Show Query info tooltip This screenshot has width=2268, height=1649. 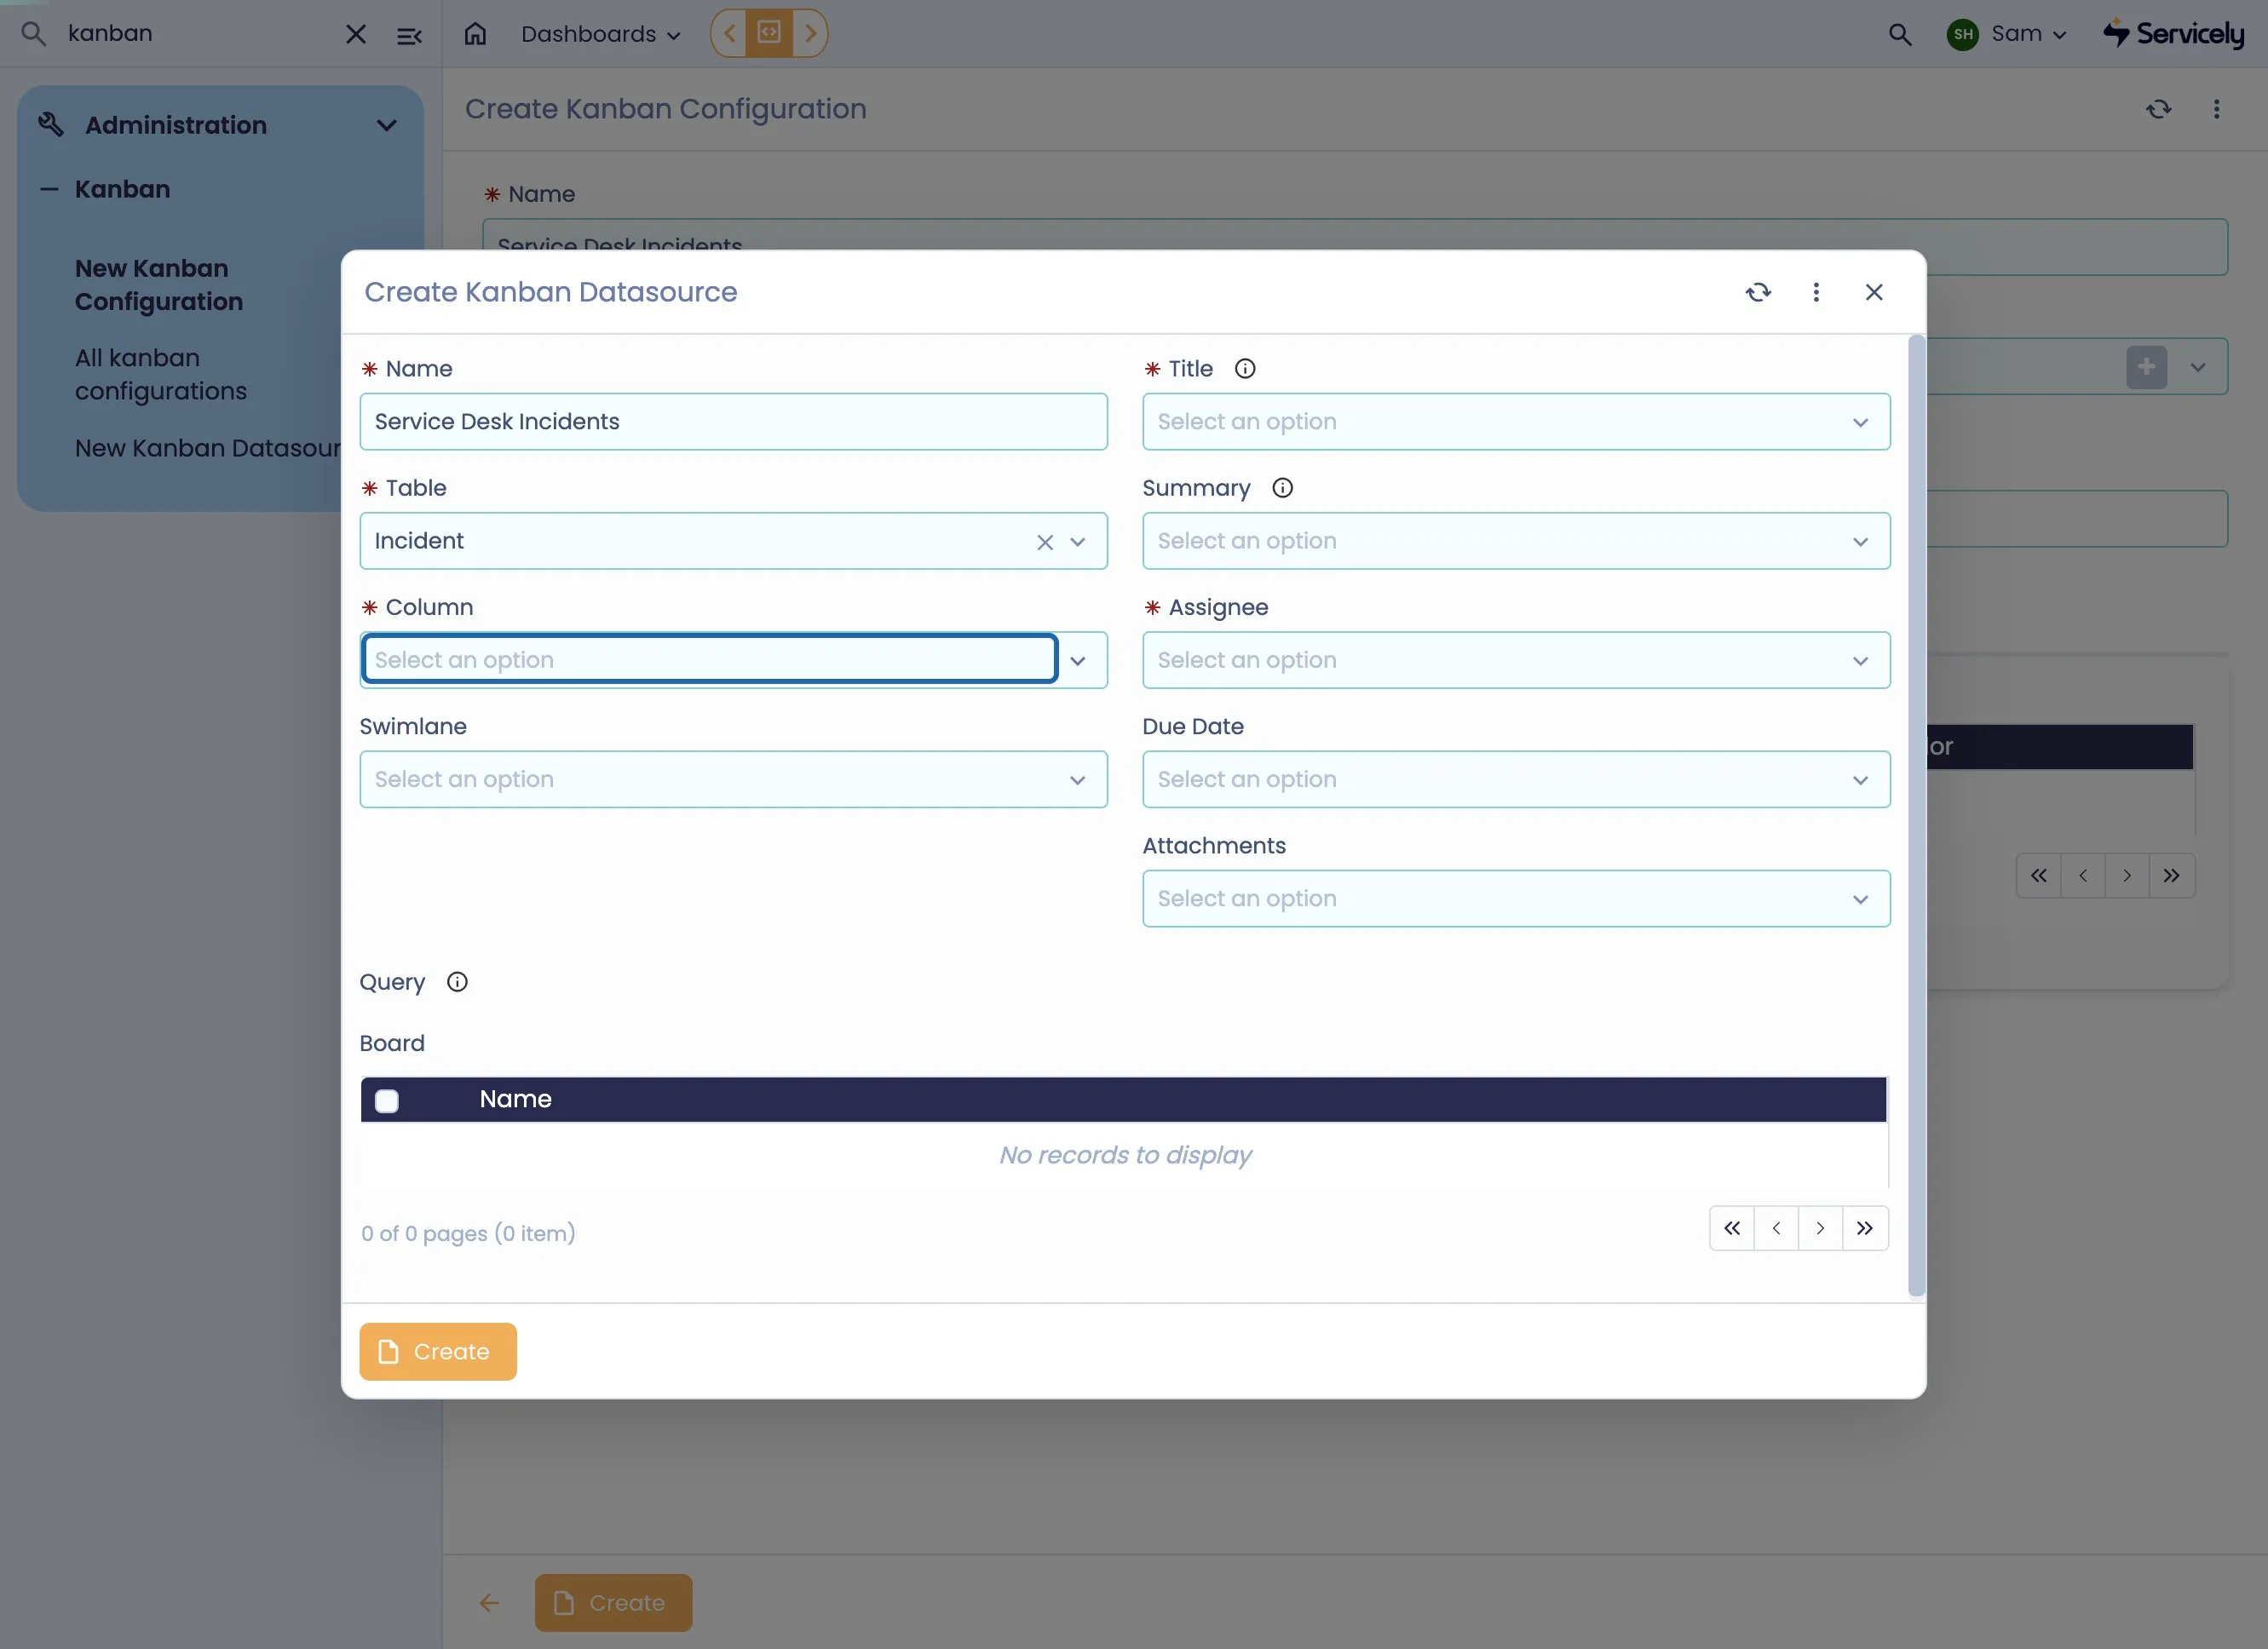pyautogui.click(x=457, y=982)
